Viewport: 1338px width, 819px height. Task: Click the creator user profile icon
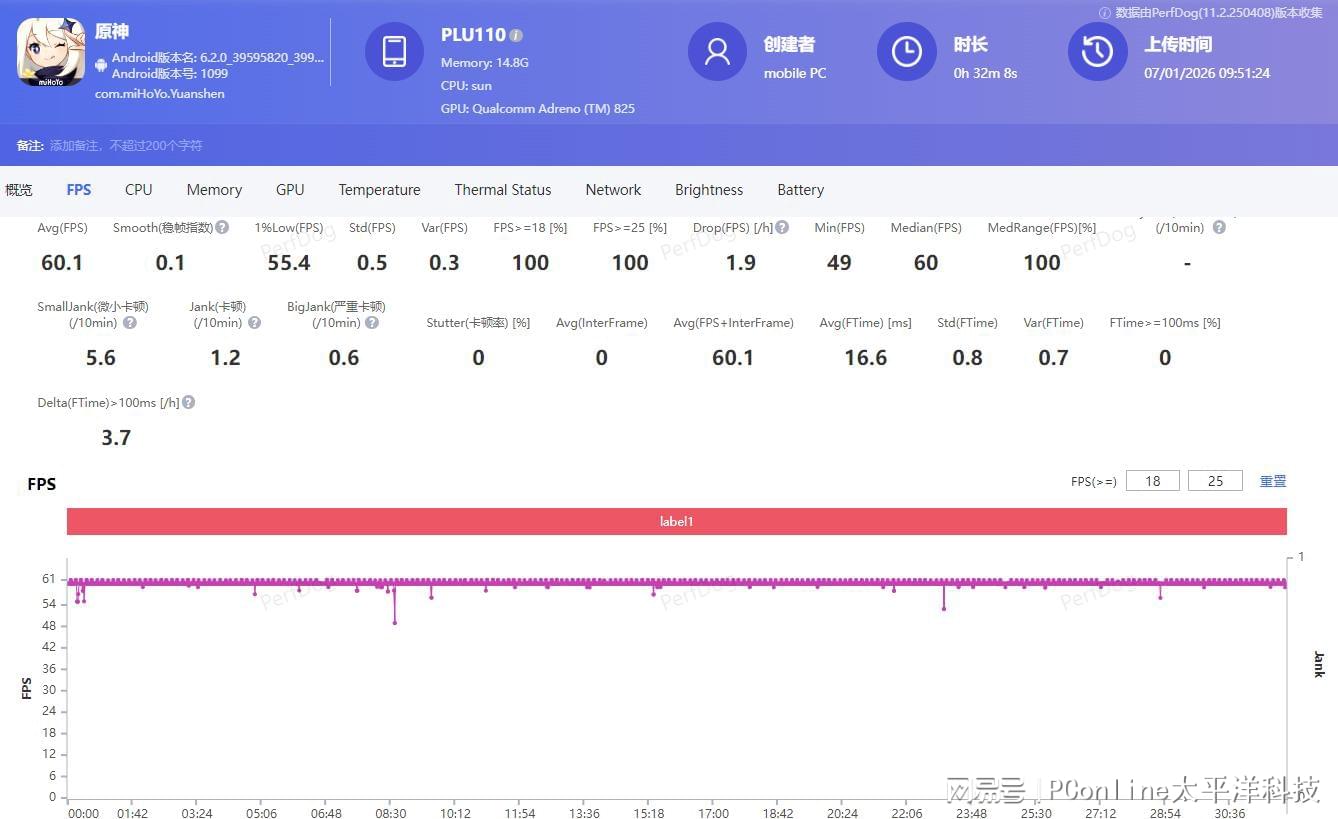click(717, 52)
